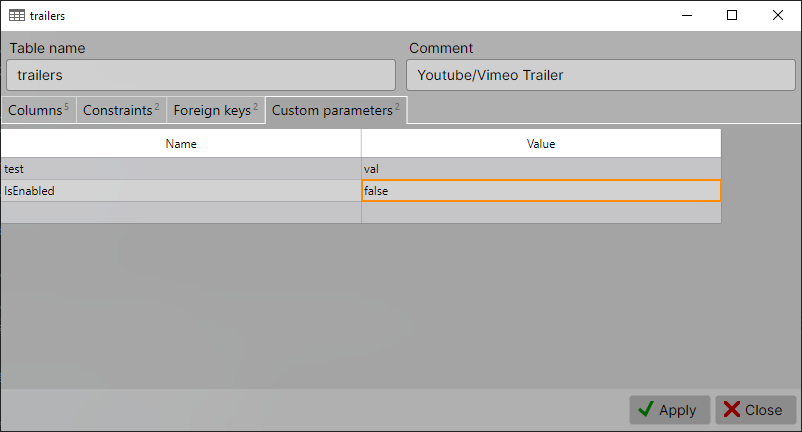This screenshot has height=432, width=802.
Task: Click the 'false' value cell
Action: coord(541,191)
